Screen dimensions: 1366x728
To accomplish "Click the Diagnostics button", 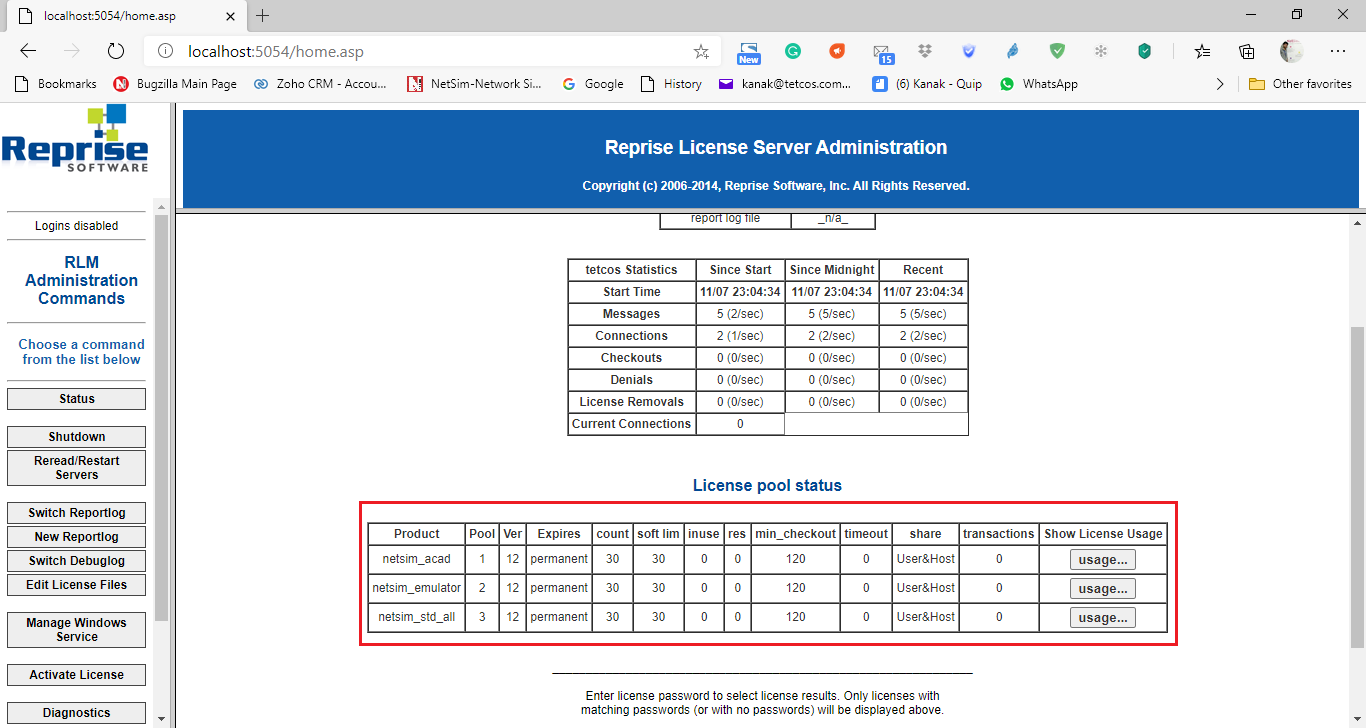I will (x=76, y=713).
